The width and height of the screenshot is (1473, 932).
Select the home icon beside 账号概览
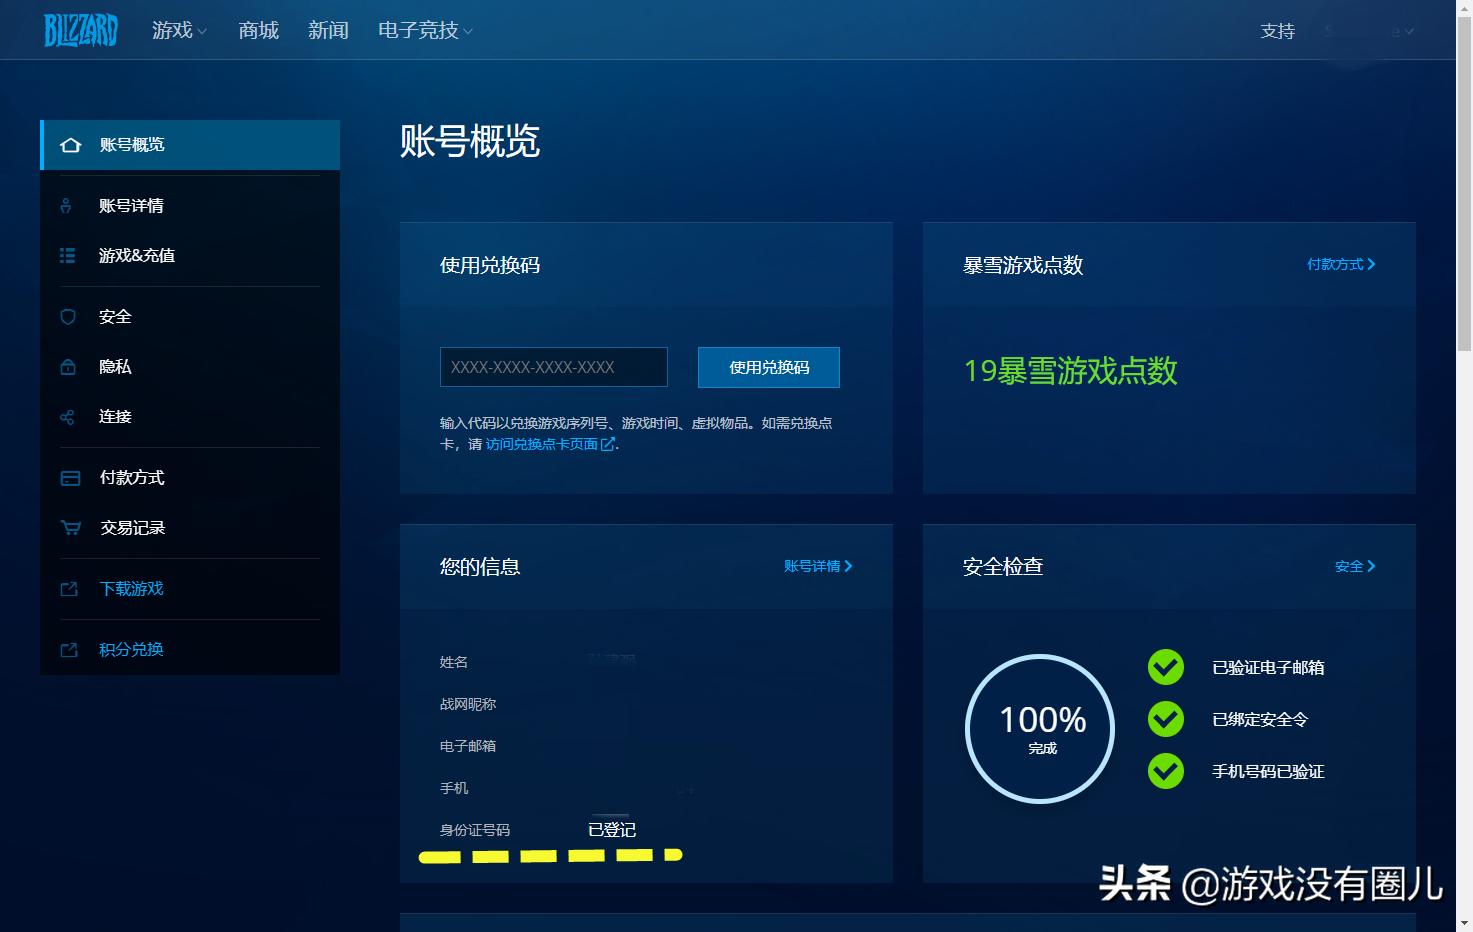coord(69,144)
